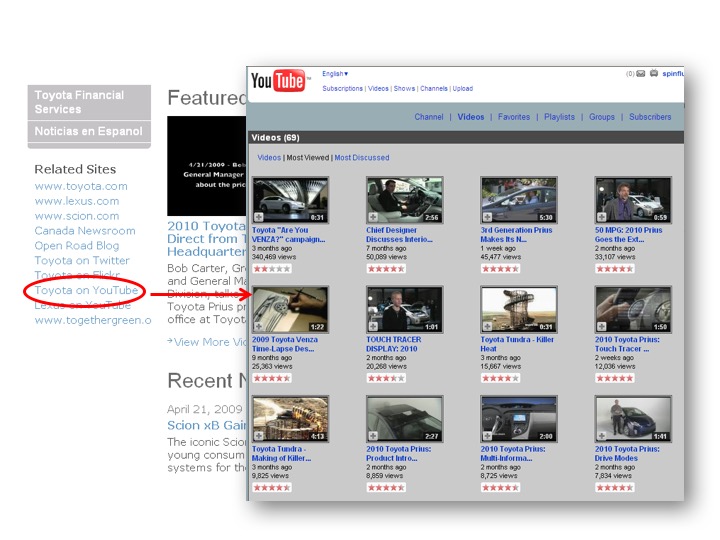Open the Toyota Financial Services button
The height and width of the screenshot is (540, 720).
click(x=89, y=102)
